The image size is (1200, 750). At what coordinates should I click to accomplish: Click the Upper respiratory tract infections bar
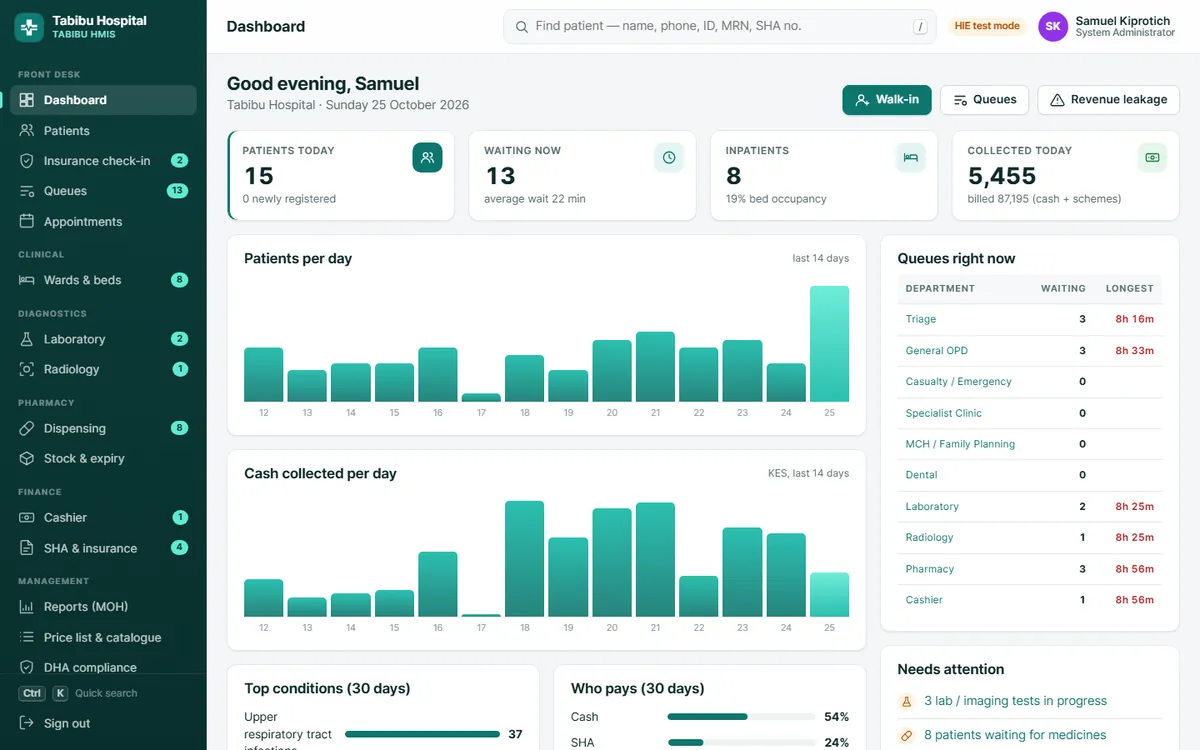(422, 734)
